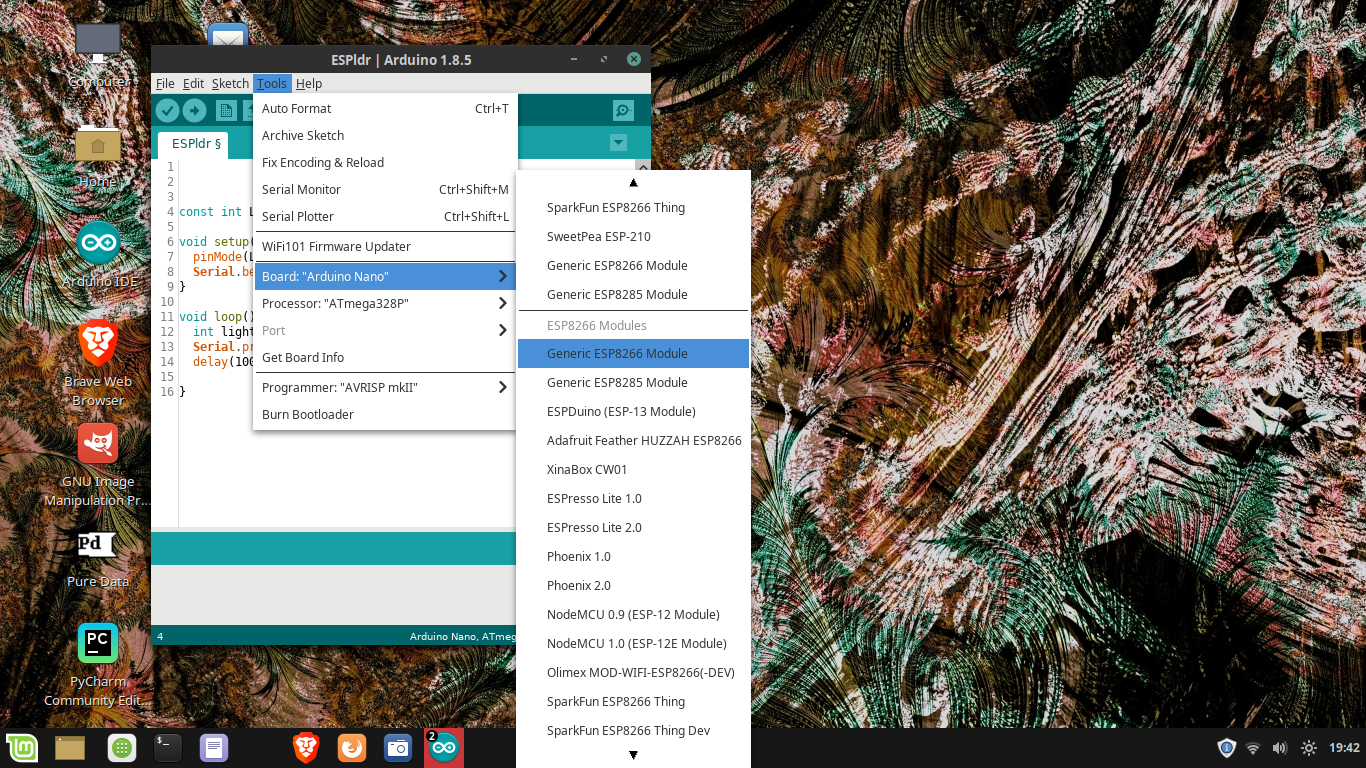Screen dimensions: 1366x768
Task: Select XinaBox CW01 board
Action: 633,469
